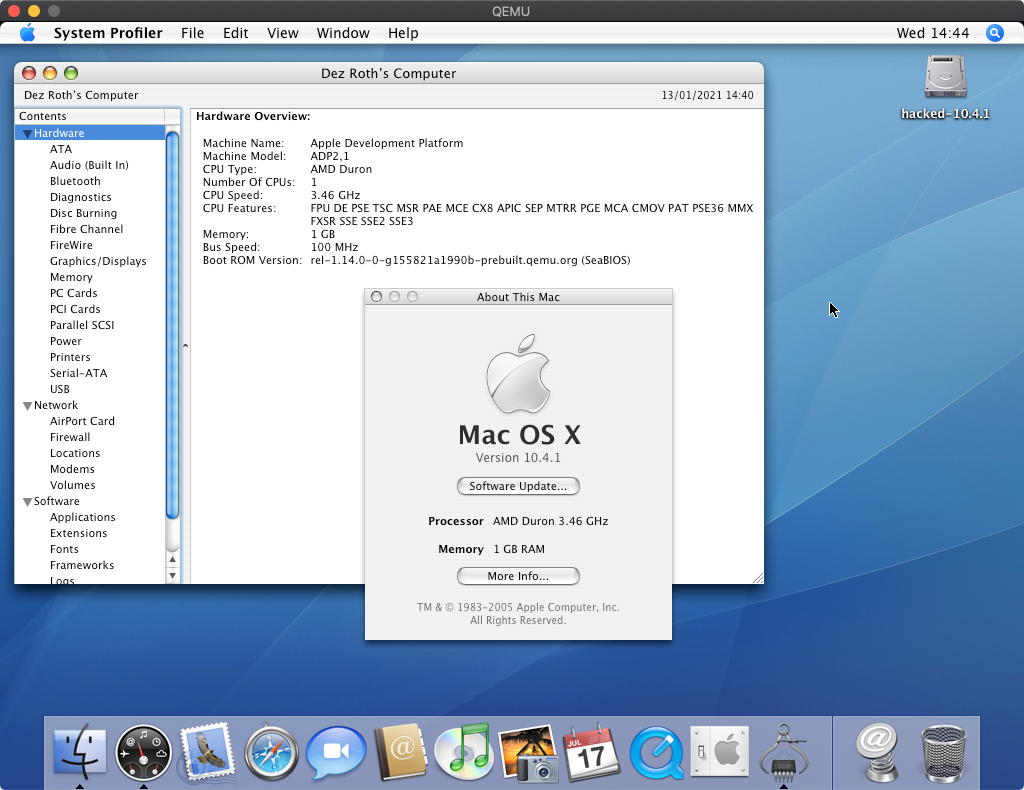
Task: Select AirPort Card under Network
Action: [82, 421]
